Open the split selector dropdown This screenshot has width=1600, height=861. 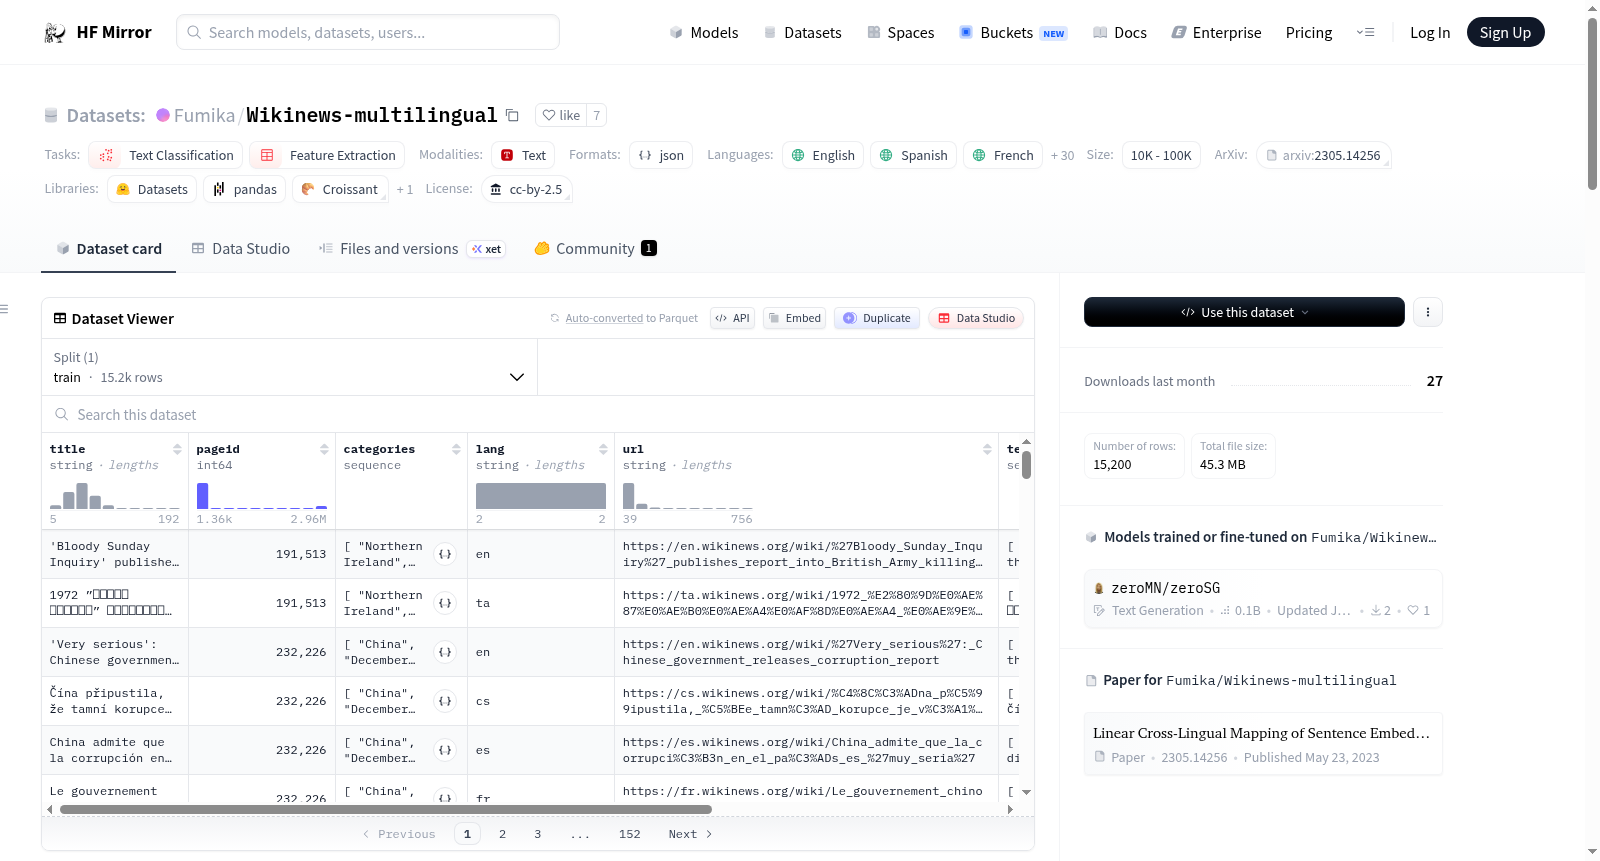point(289,367)
